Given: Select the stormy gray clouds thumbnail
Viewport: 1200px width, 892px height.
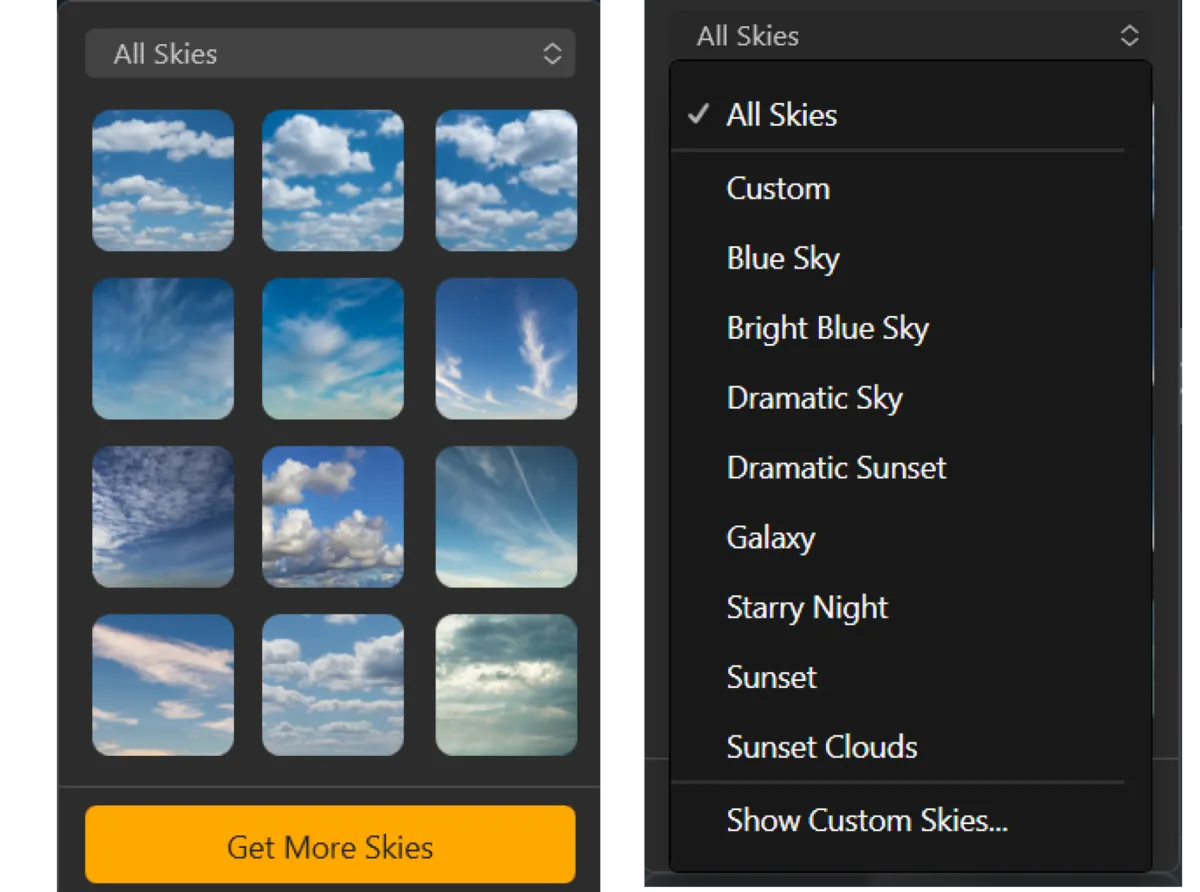Looking at the screenshot, I should 506,685.
